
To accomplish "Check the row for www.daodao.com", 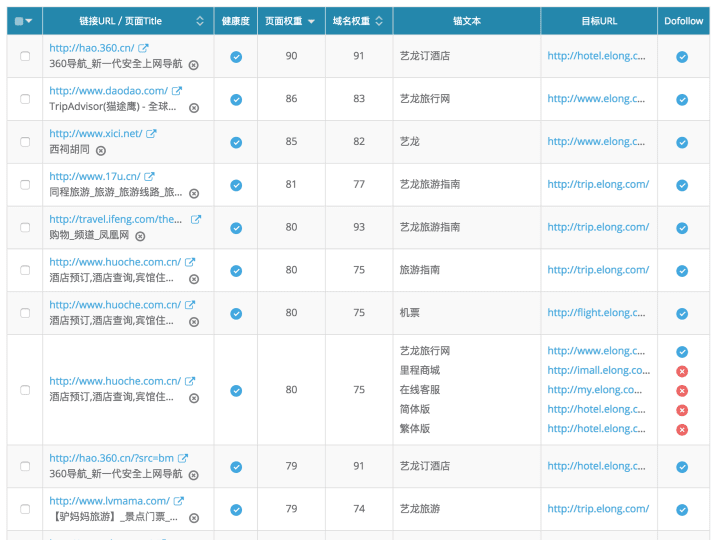I will 25,99.
